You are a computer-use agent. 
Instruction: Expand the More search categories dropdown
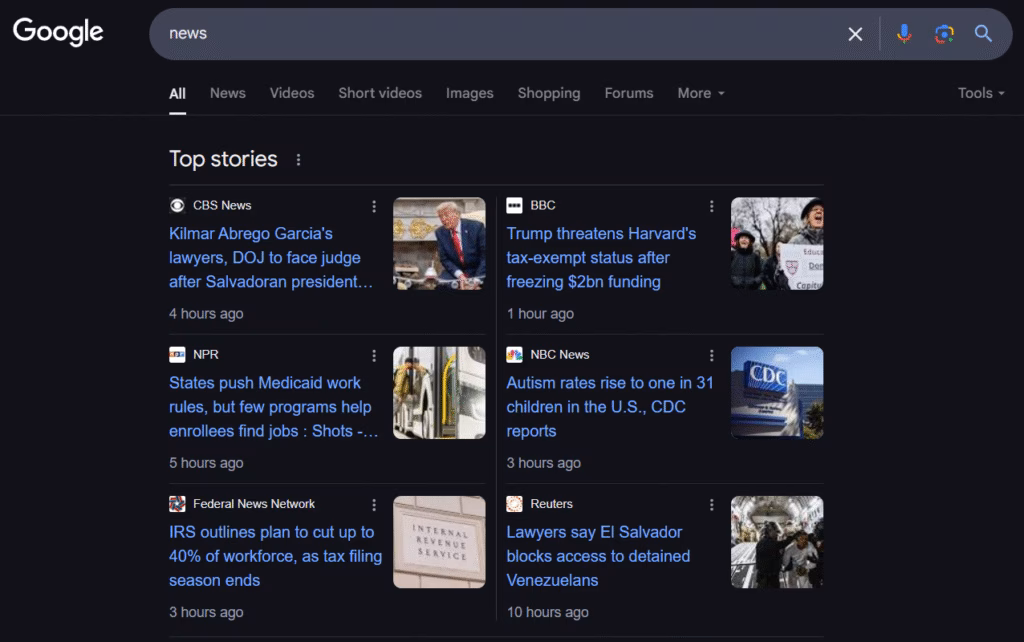(700, 93)
